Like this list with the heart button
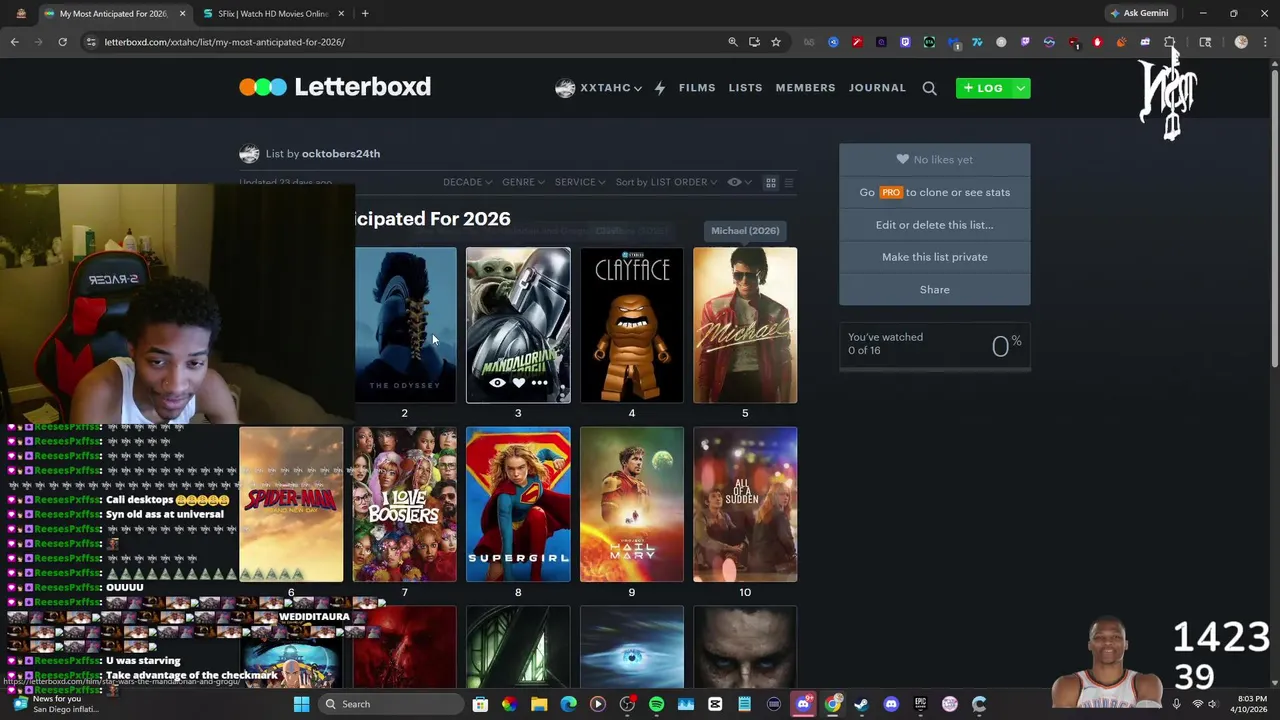1280x720 pixels. (935, 160)
